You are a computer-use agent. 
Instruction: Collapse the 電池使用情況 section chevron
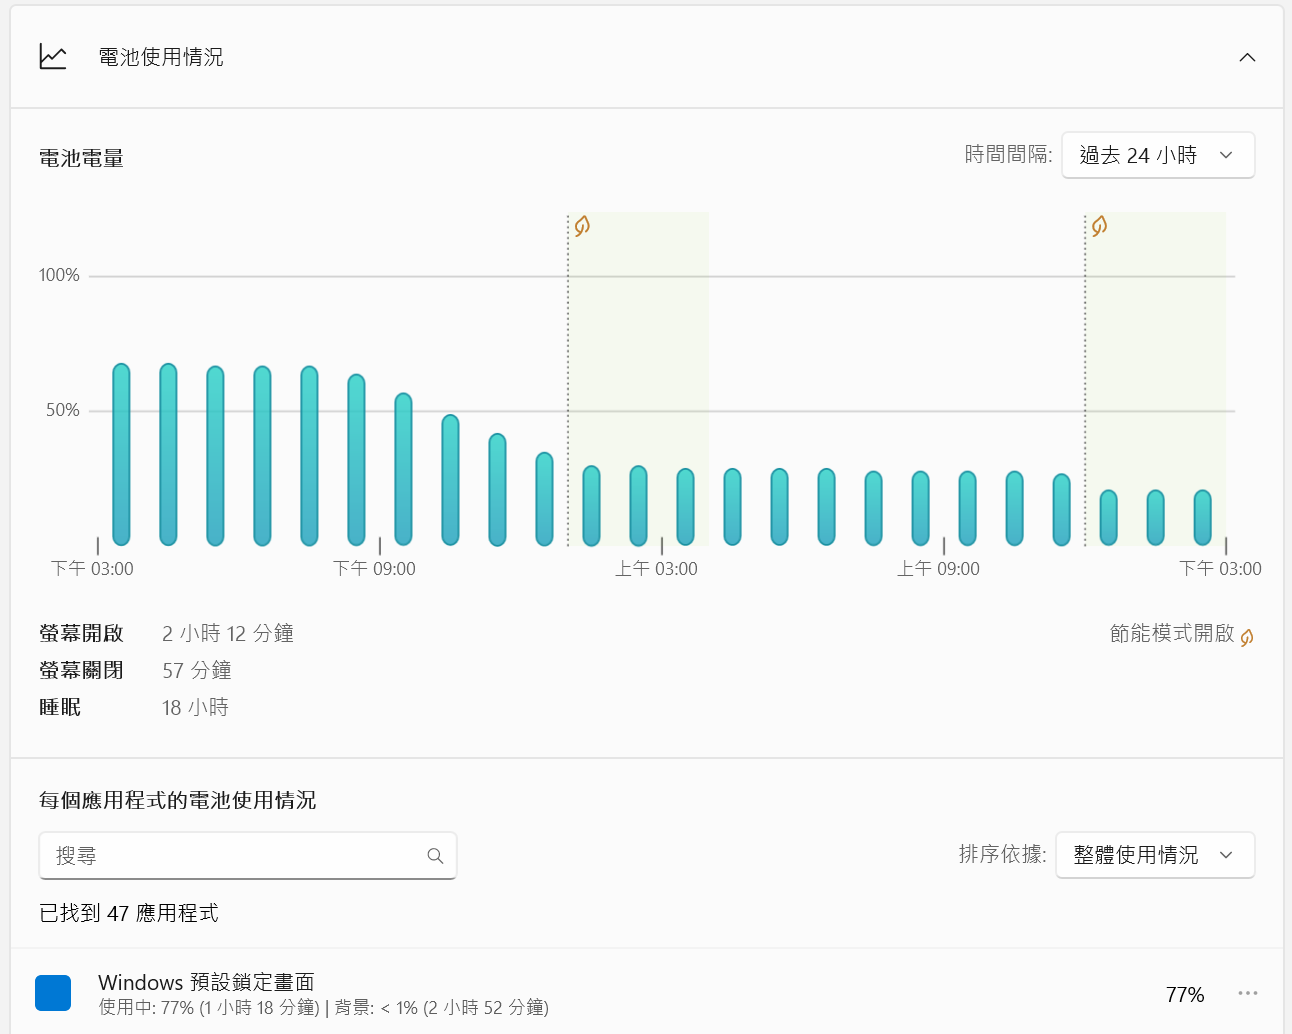1246,57
